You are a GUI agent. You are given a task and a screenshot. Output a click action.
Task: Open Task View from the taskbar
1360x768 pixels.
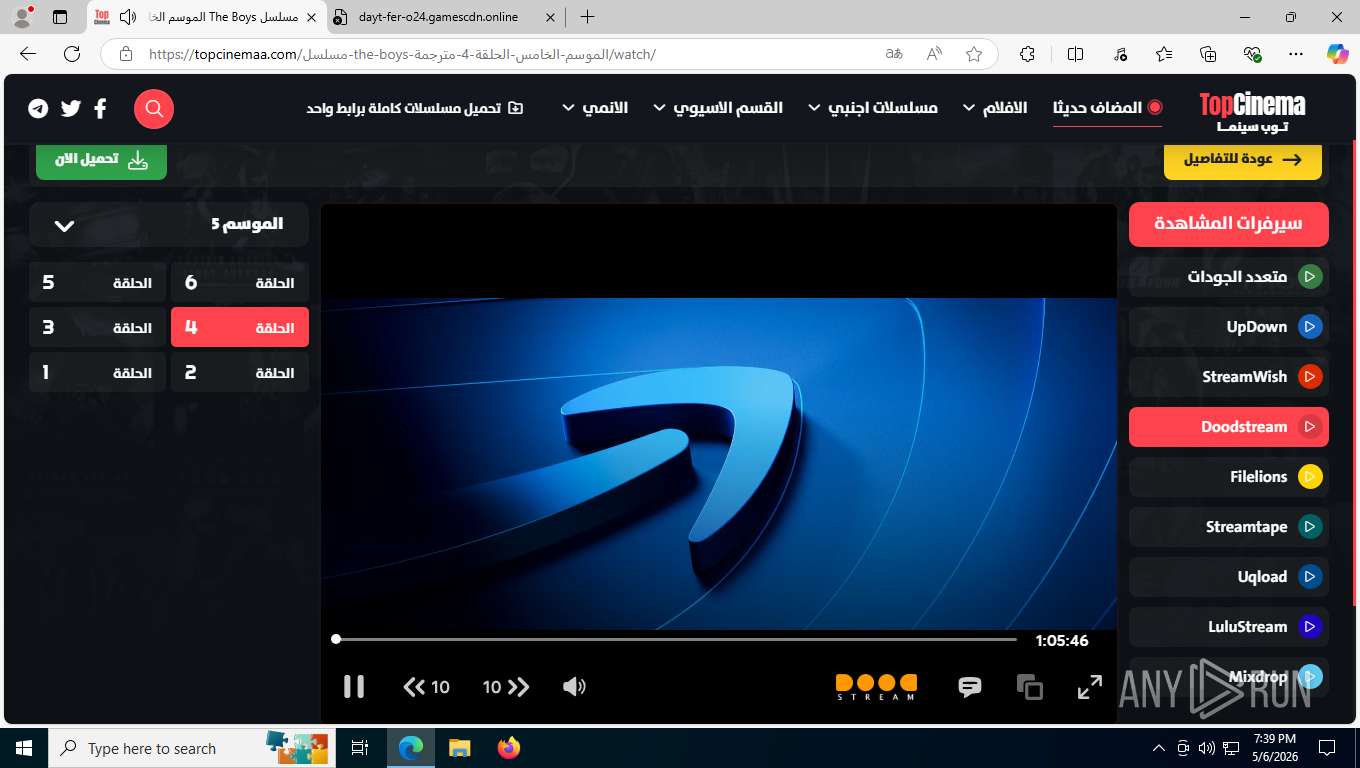click(361, 748)
